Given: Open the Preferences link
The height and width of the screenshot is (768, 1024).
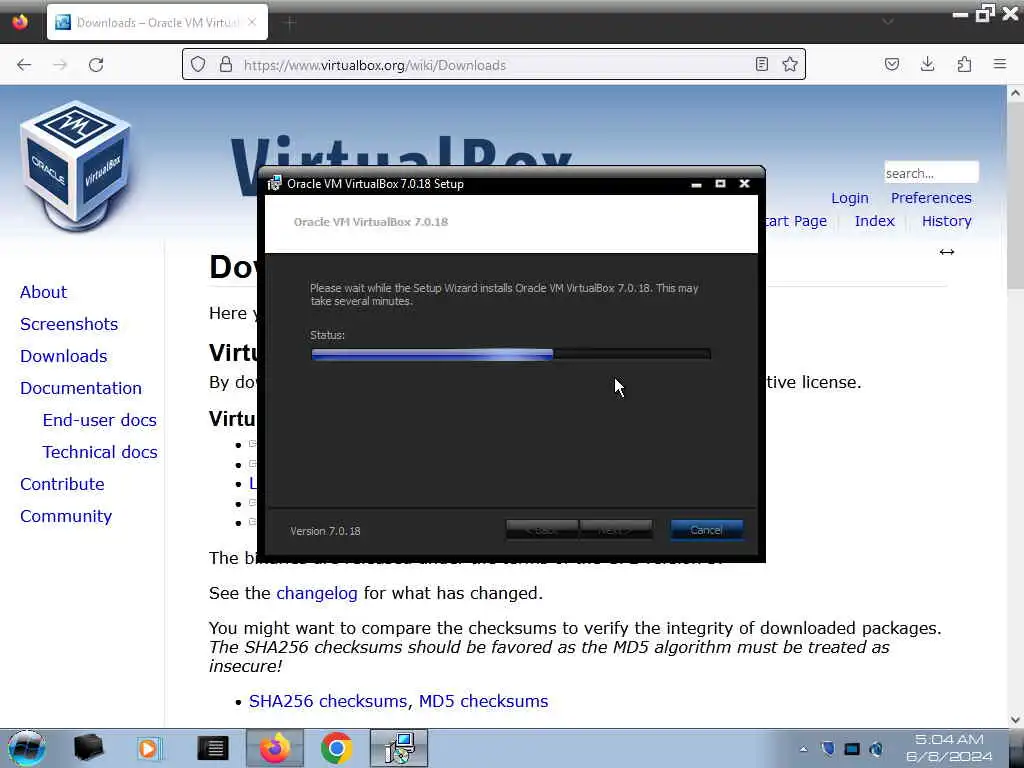Looking at the screenshot, I should (x=931, y=198).
